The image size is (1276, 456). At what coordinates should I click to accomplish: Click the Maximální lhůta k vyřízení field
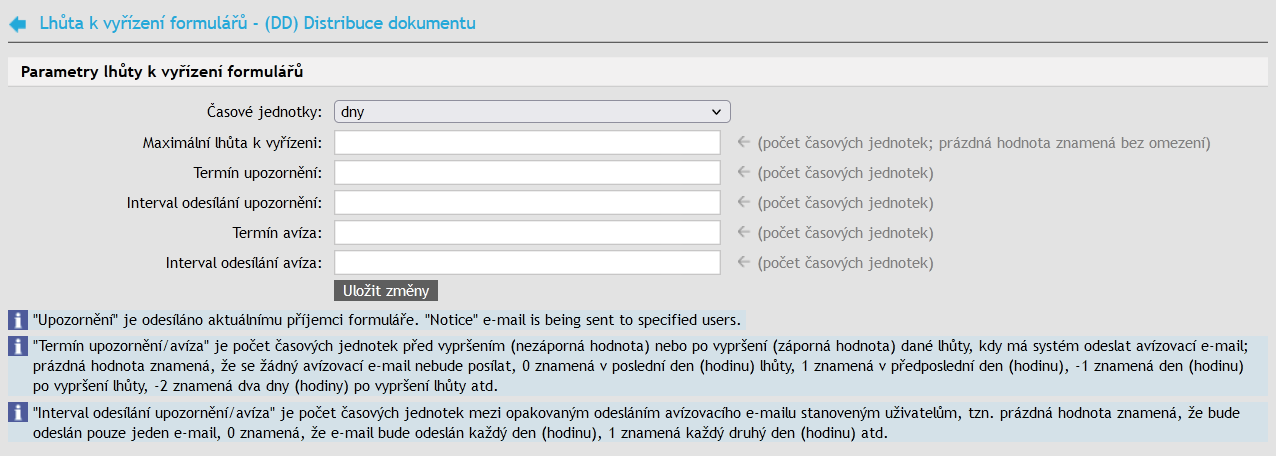pos(527,143)
